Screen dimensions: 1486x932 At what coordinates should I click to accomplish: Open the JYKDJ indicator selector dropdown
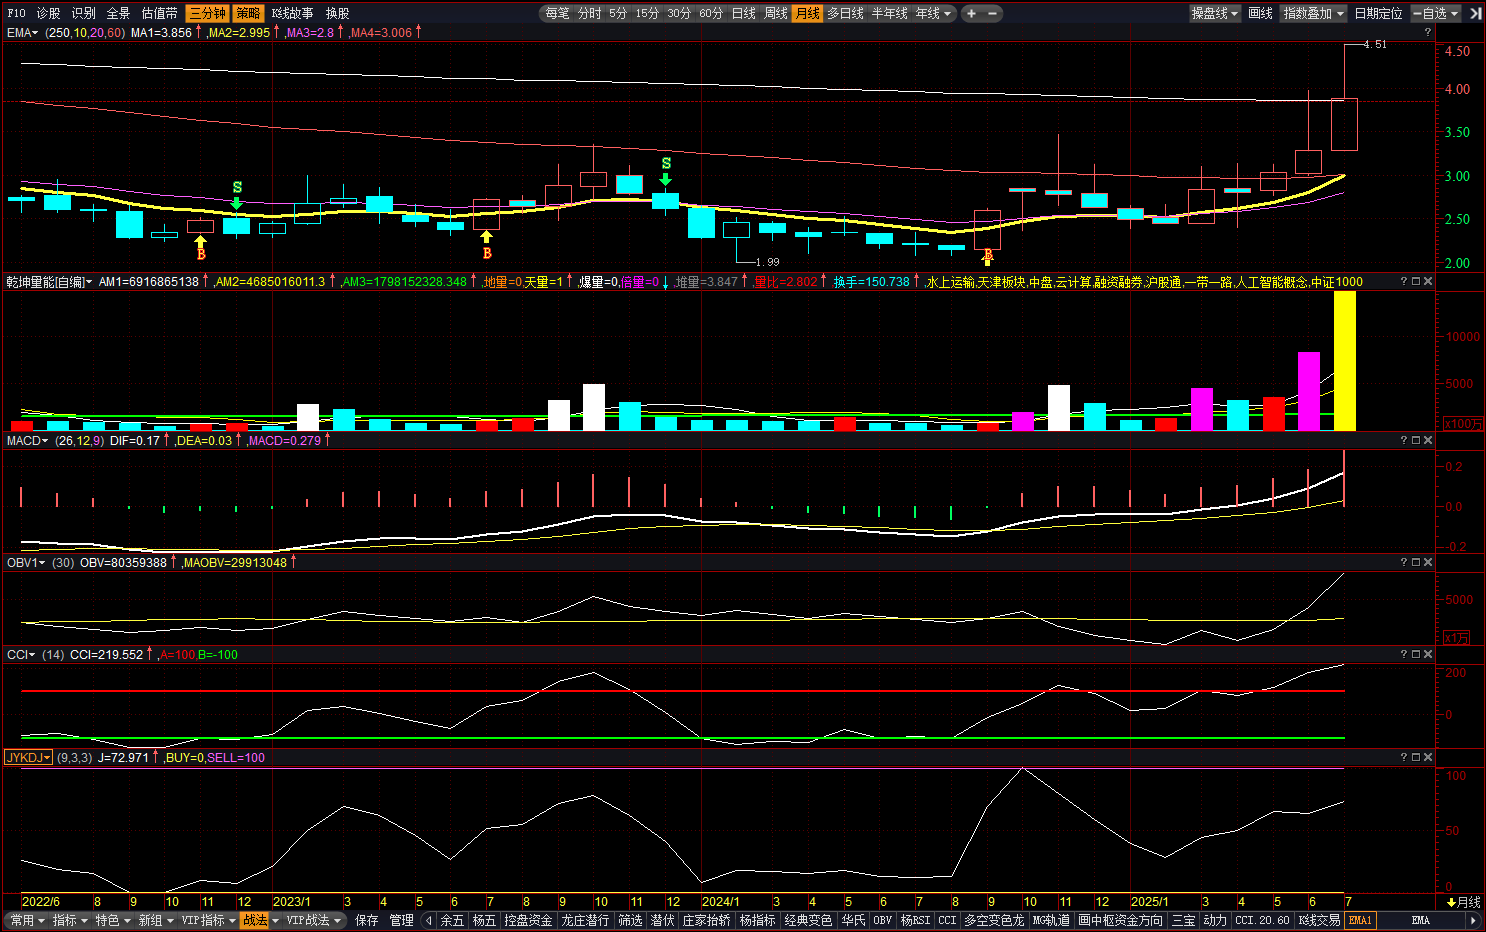click(x=28, y=757)
